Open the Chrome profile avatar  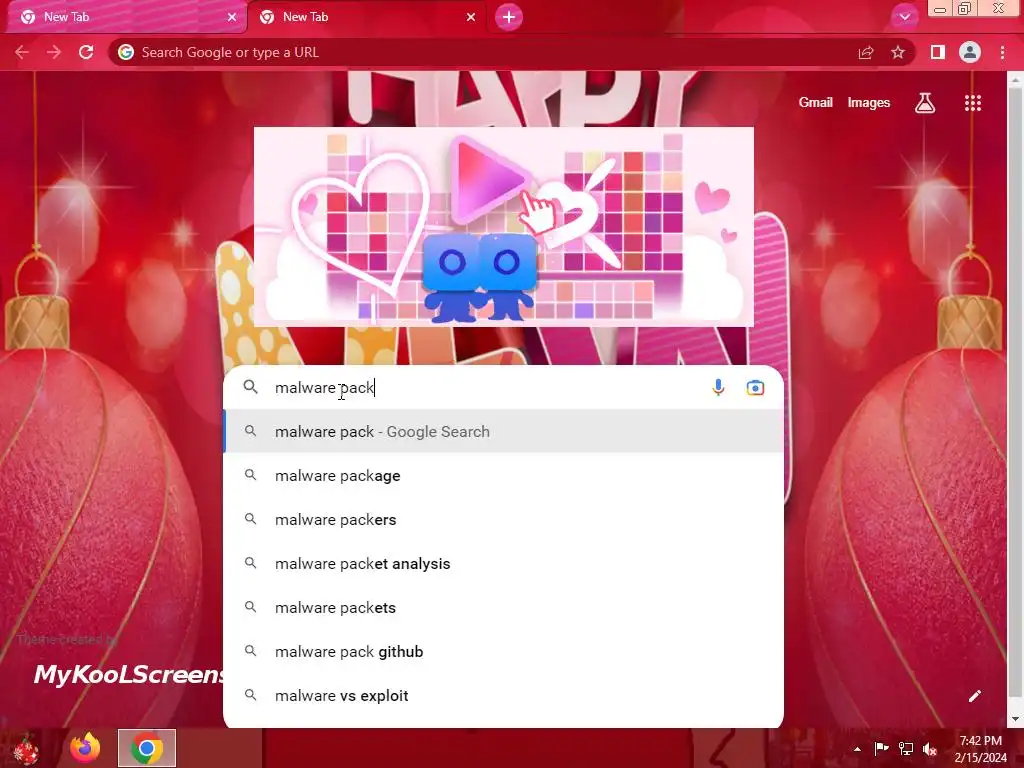click(970, 52)
